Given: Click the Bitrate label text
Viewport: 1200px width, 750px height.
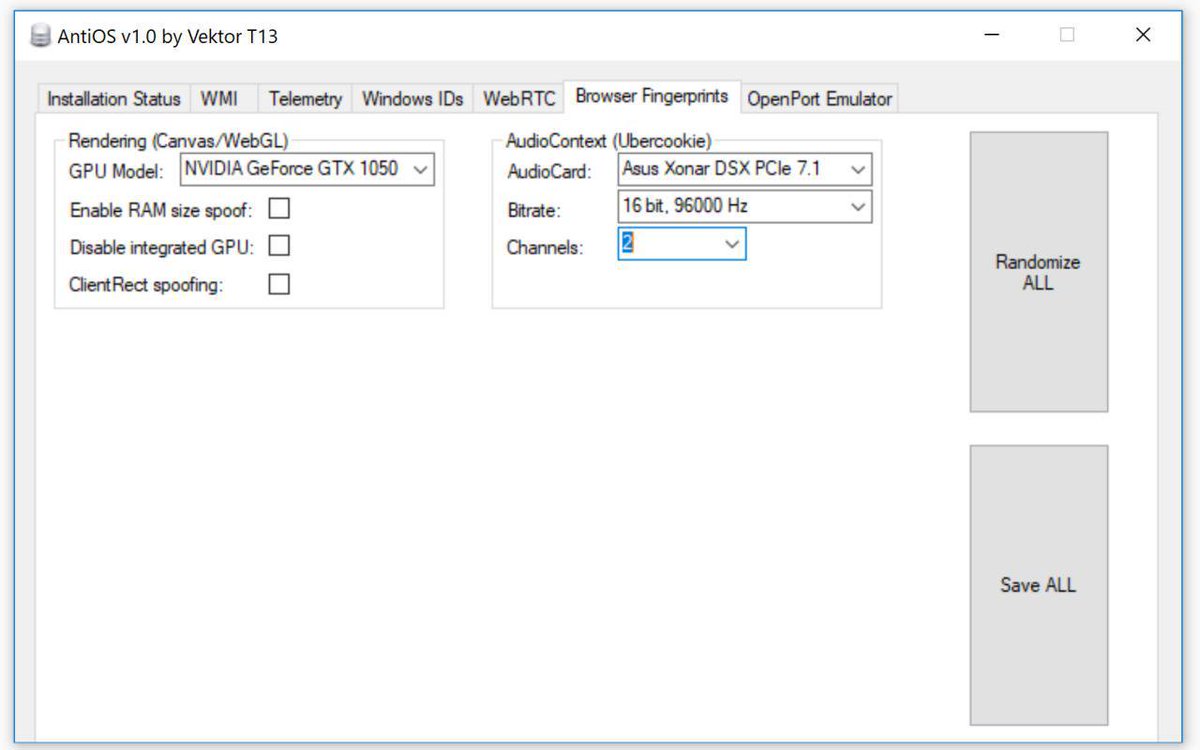Looking at the screenshot, I should click(x=535, y=210).
